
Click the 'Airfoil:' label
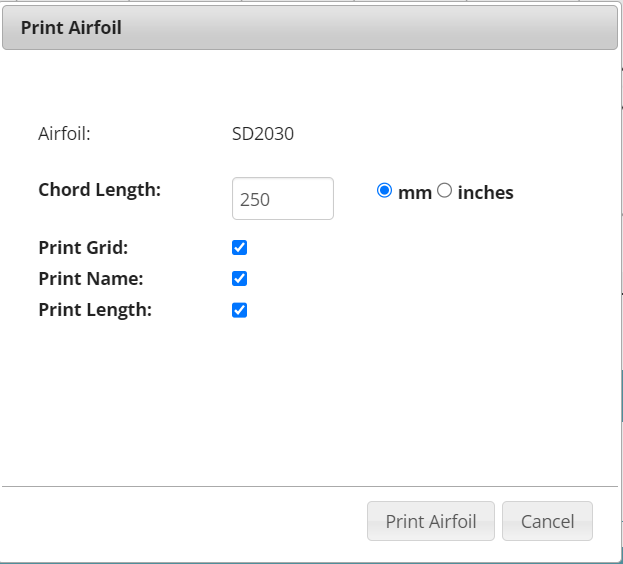[x=64, y=134]
